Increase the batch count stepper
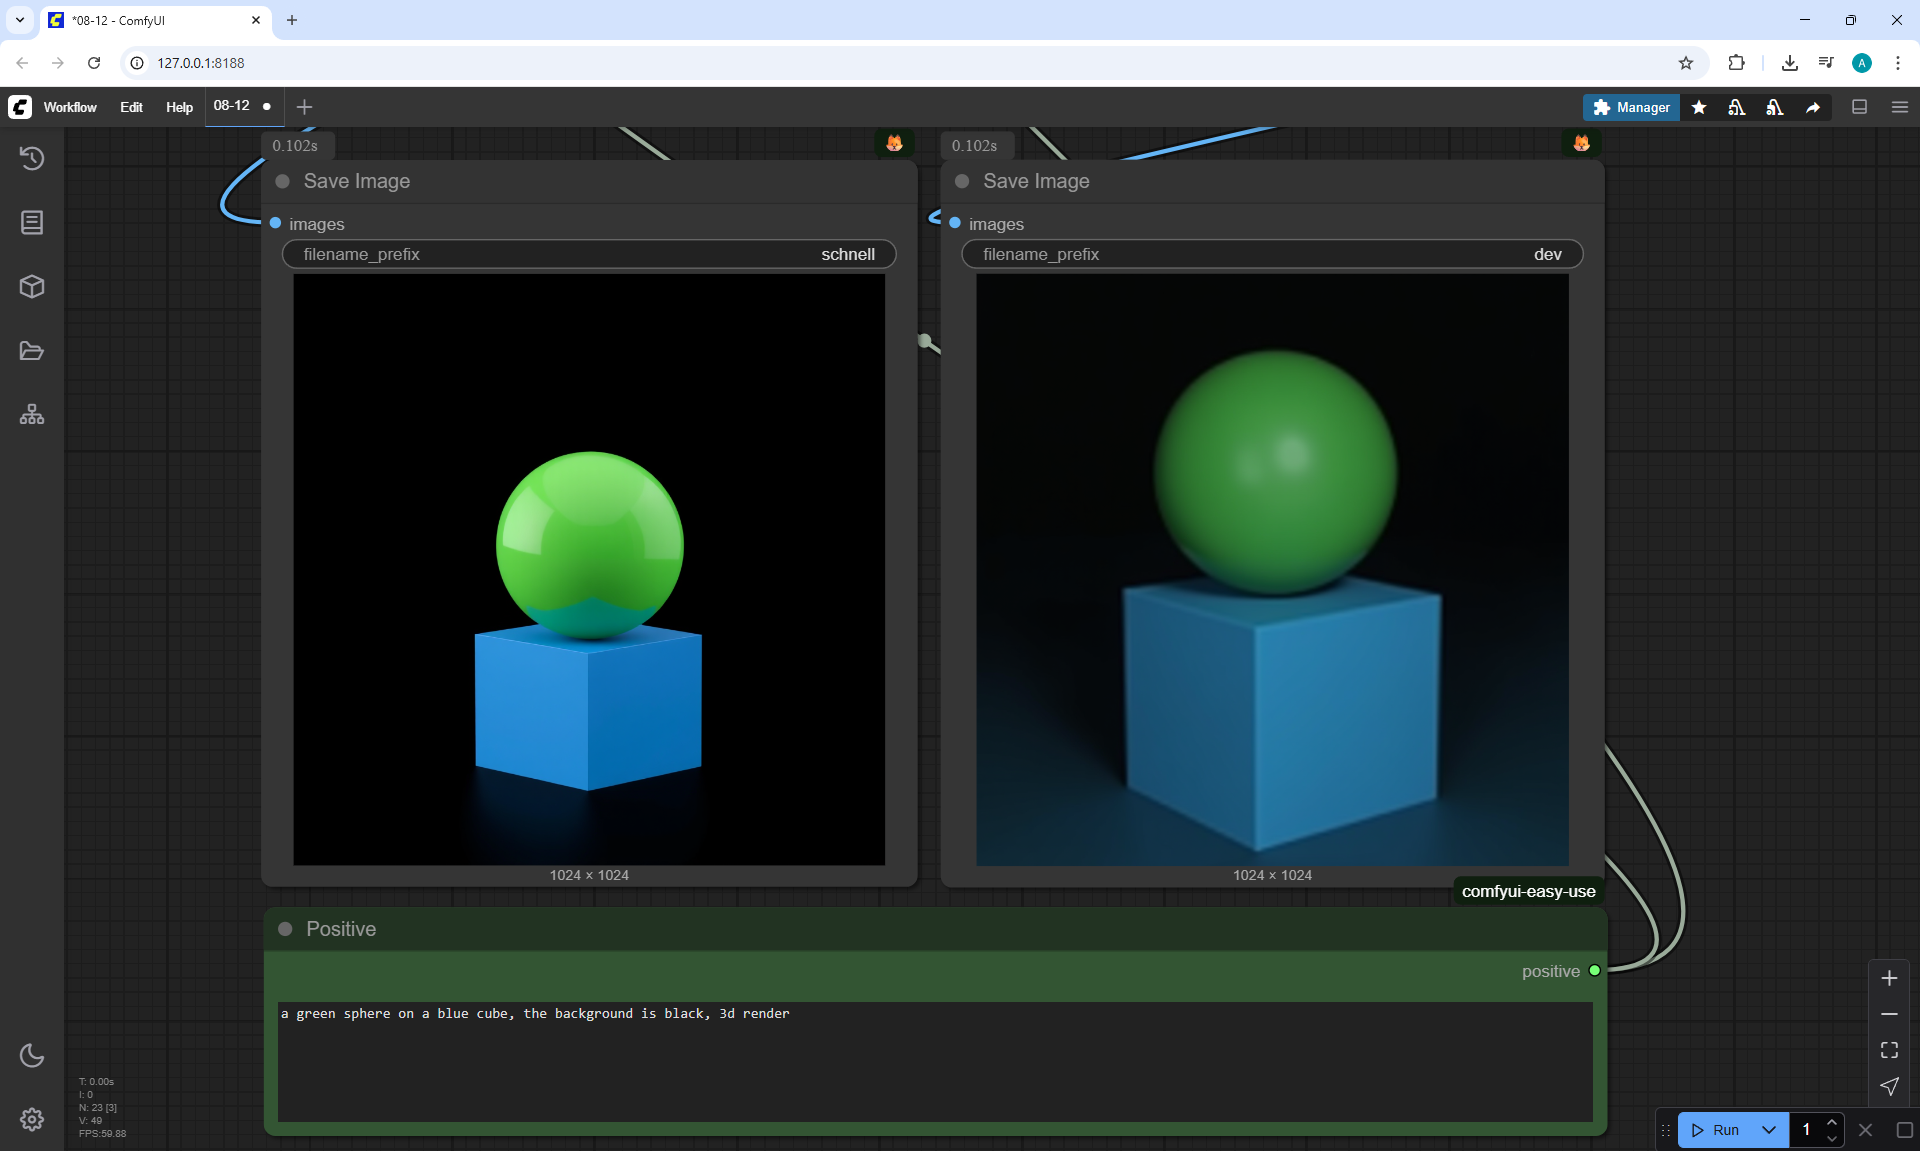The image size is (1920, 1151). click(1832, 1122)
